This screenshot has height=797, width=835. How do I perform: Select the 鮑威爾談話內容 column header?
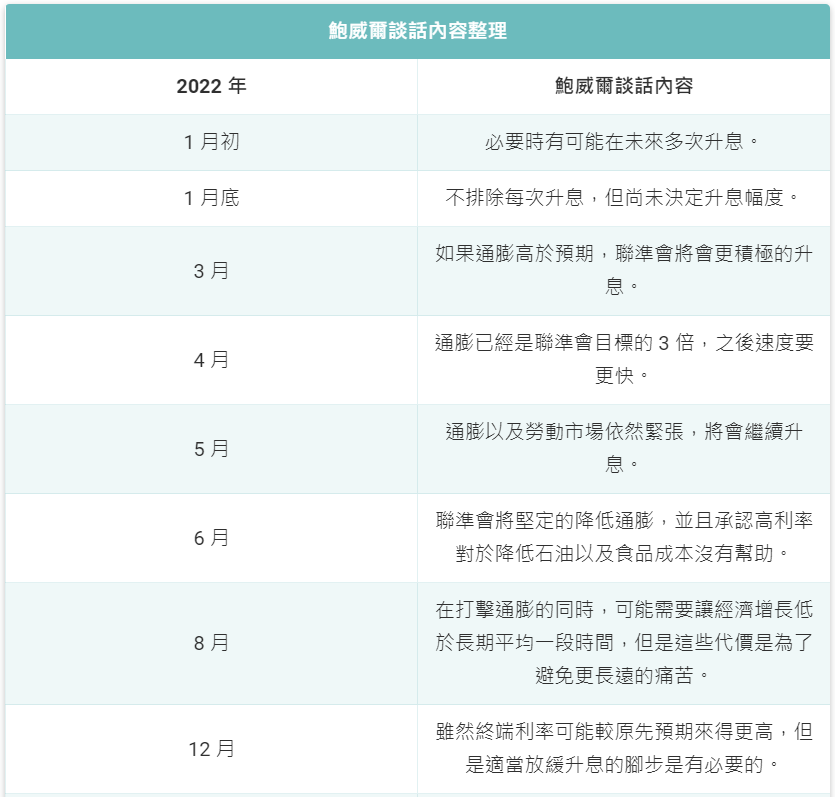[624, 86]
